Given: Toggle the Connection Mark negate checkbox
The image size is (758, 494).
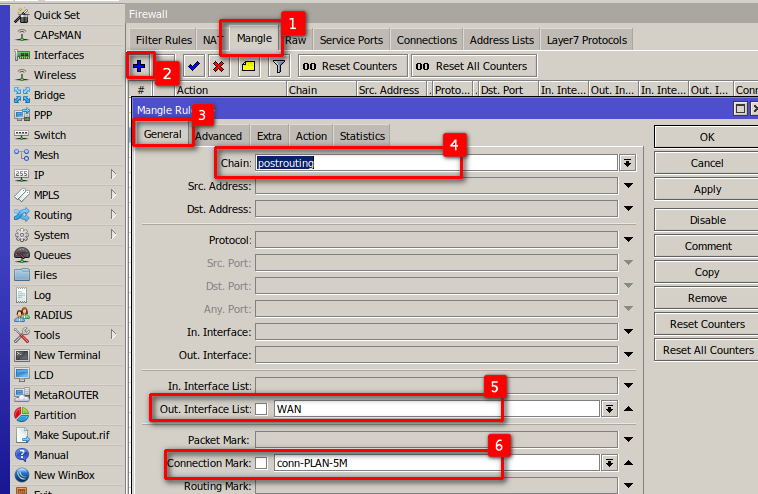Looking at the screenshot, I should (x=261, y=462).
